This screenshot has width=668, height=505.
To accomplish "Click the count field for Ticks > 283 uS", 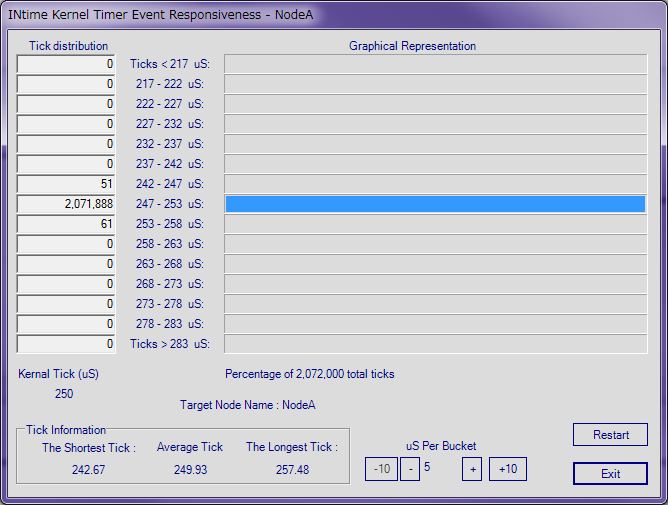I will 66,344.
